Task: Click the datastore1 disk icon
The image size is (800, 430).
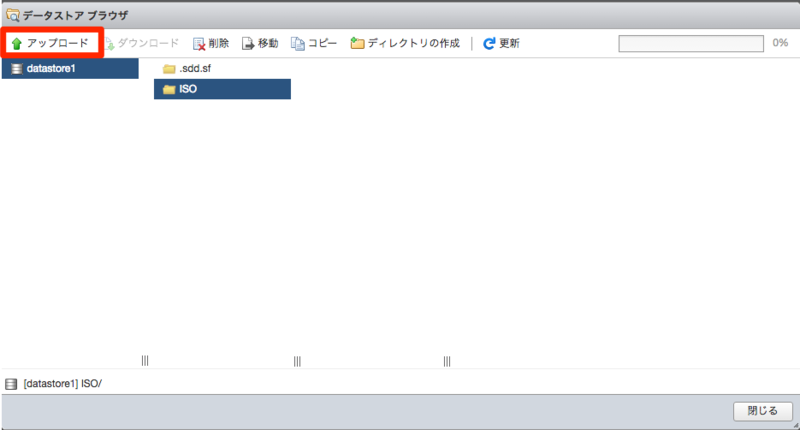Action: pyautogui.click(x=17, y=68)
